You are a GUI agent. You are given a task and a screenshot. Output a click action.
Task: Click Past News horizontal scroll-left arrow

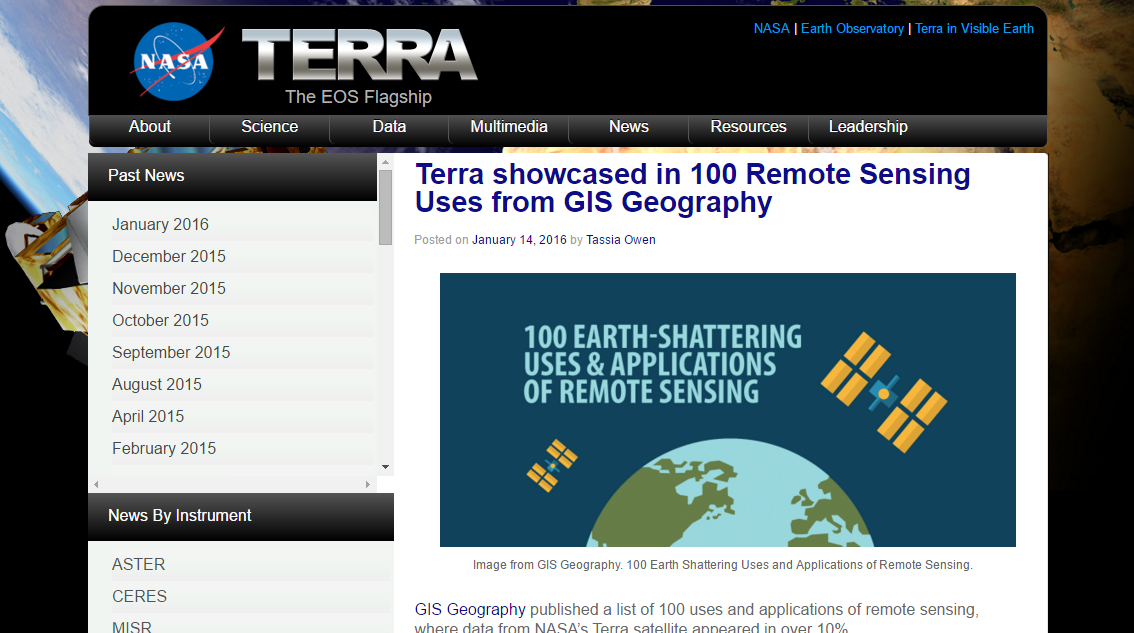96,484
